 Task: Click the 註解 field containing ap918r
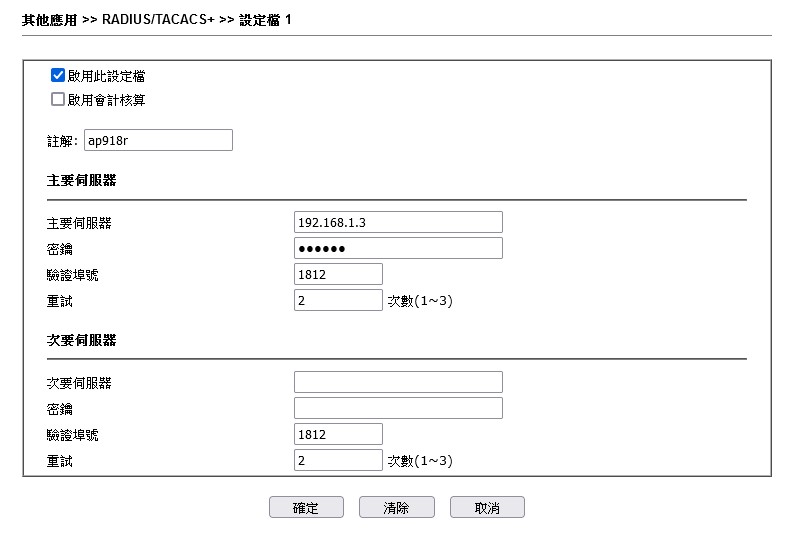click(x=158, y=140)
